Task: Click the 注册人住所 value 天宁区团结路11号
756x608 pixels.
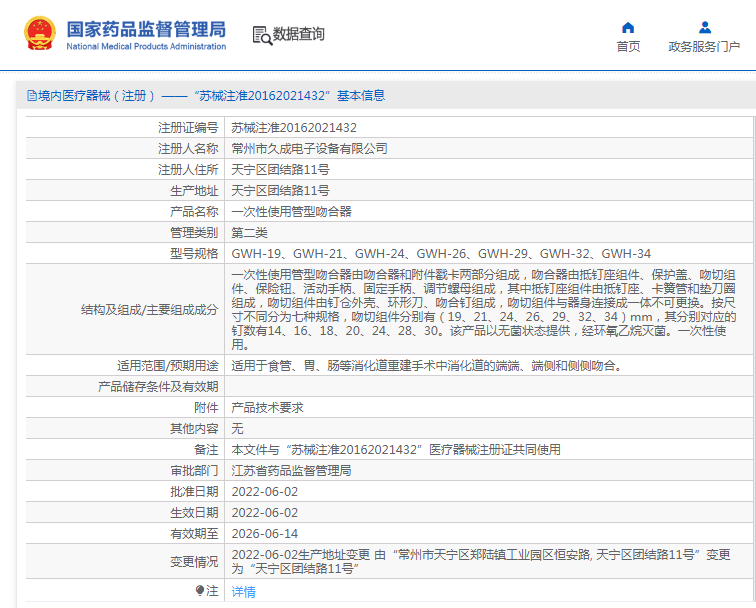Action: pyautogui.click(x=280, y=170)
